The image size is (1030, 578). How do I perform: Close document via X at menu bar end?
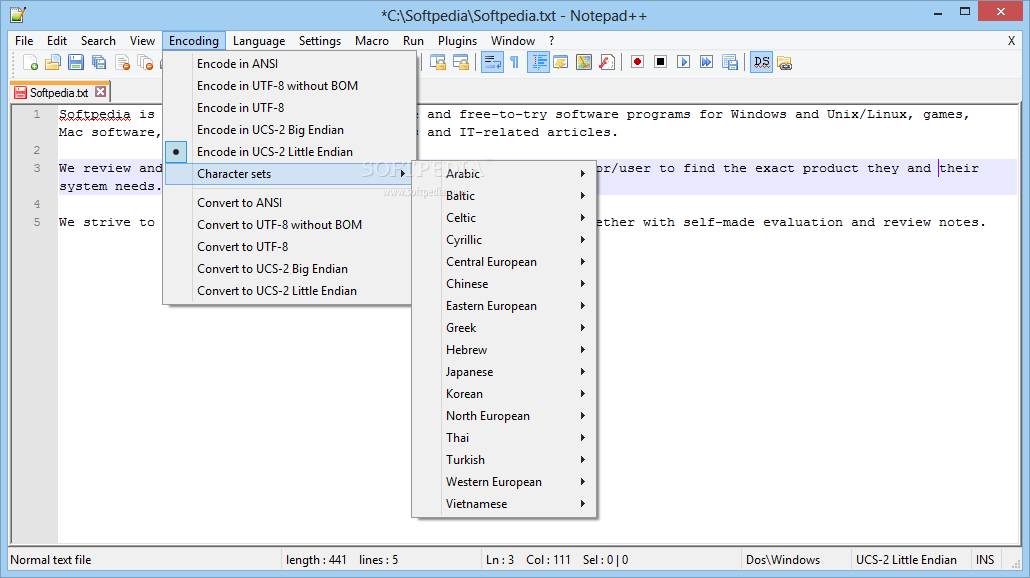pos(1012,41)
